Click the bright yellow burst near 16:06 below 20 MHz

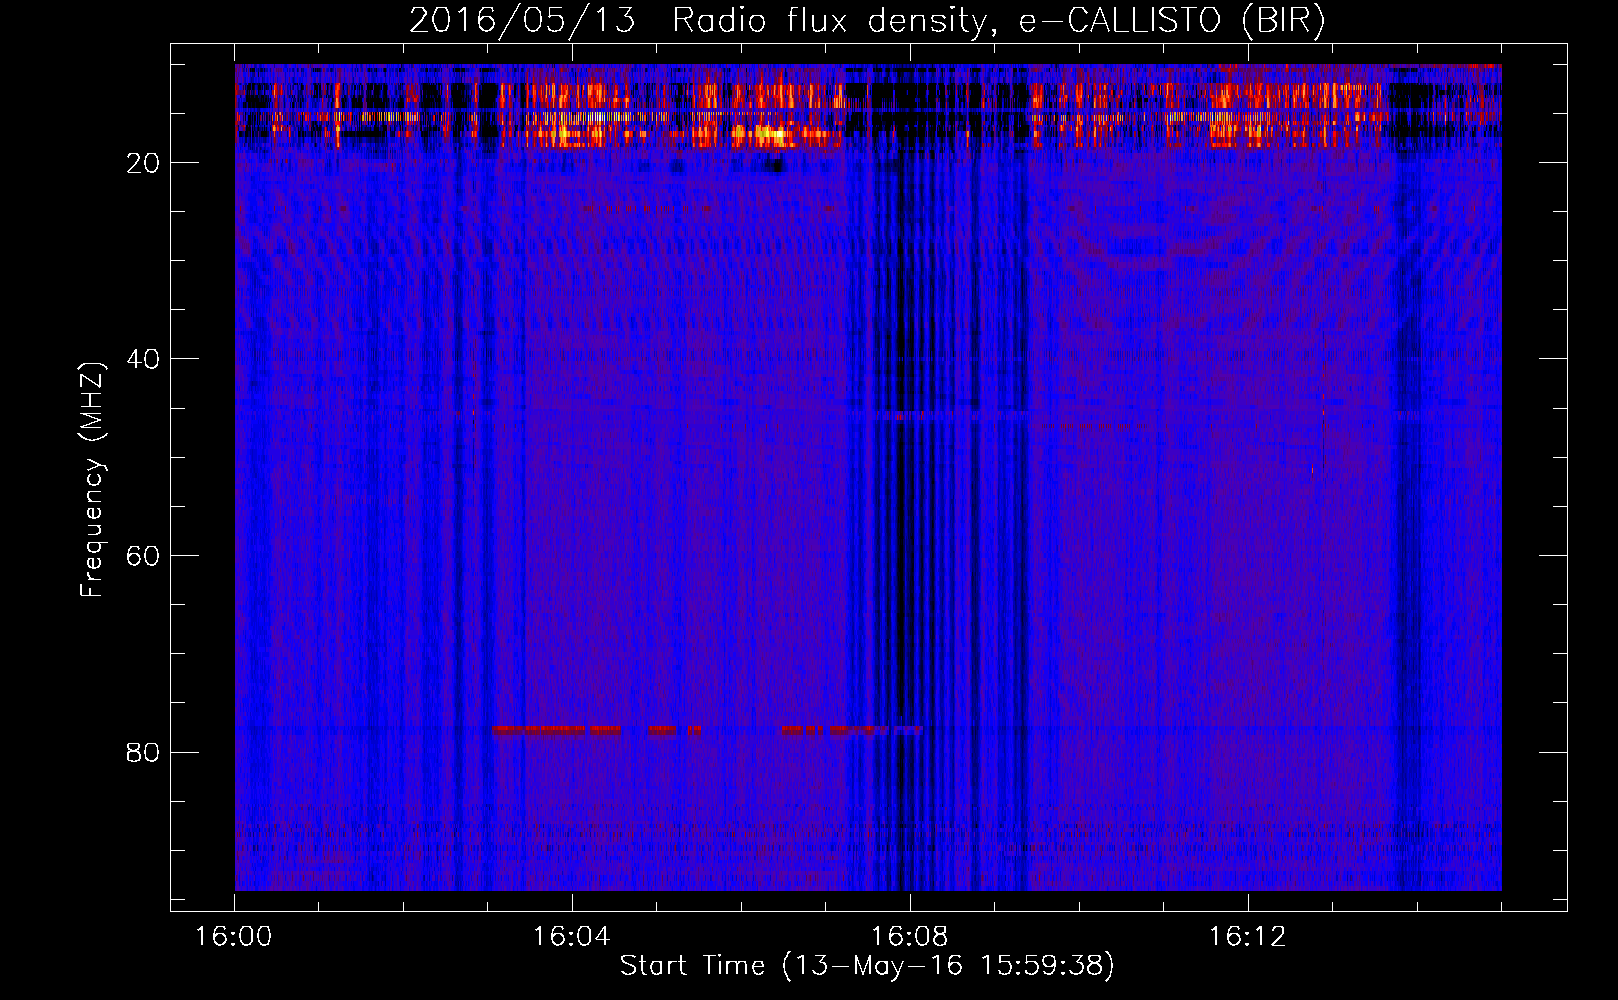pyautogui.click(x=768, y=133)
